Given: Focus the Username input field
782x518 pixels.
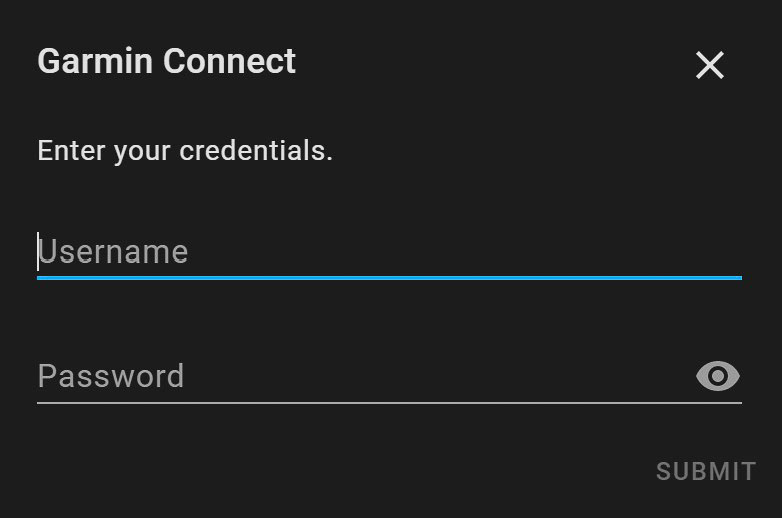Looking at the screenshot, I should pos(389,252).
